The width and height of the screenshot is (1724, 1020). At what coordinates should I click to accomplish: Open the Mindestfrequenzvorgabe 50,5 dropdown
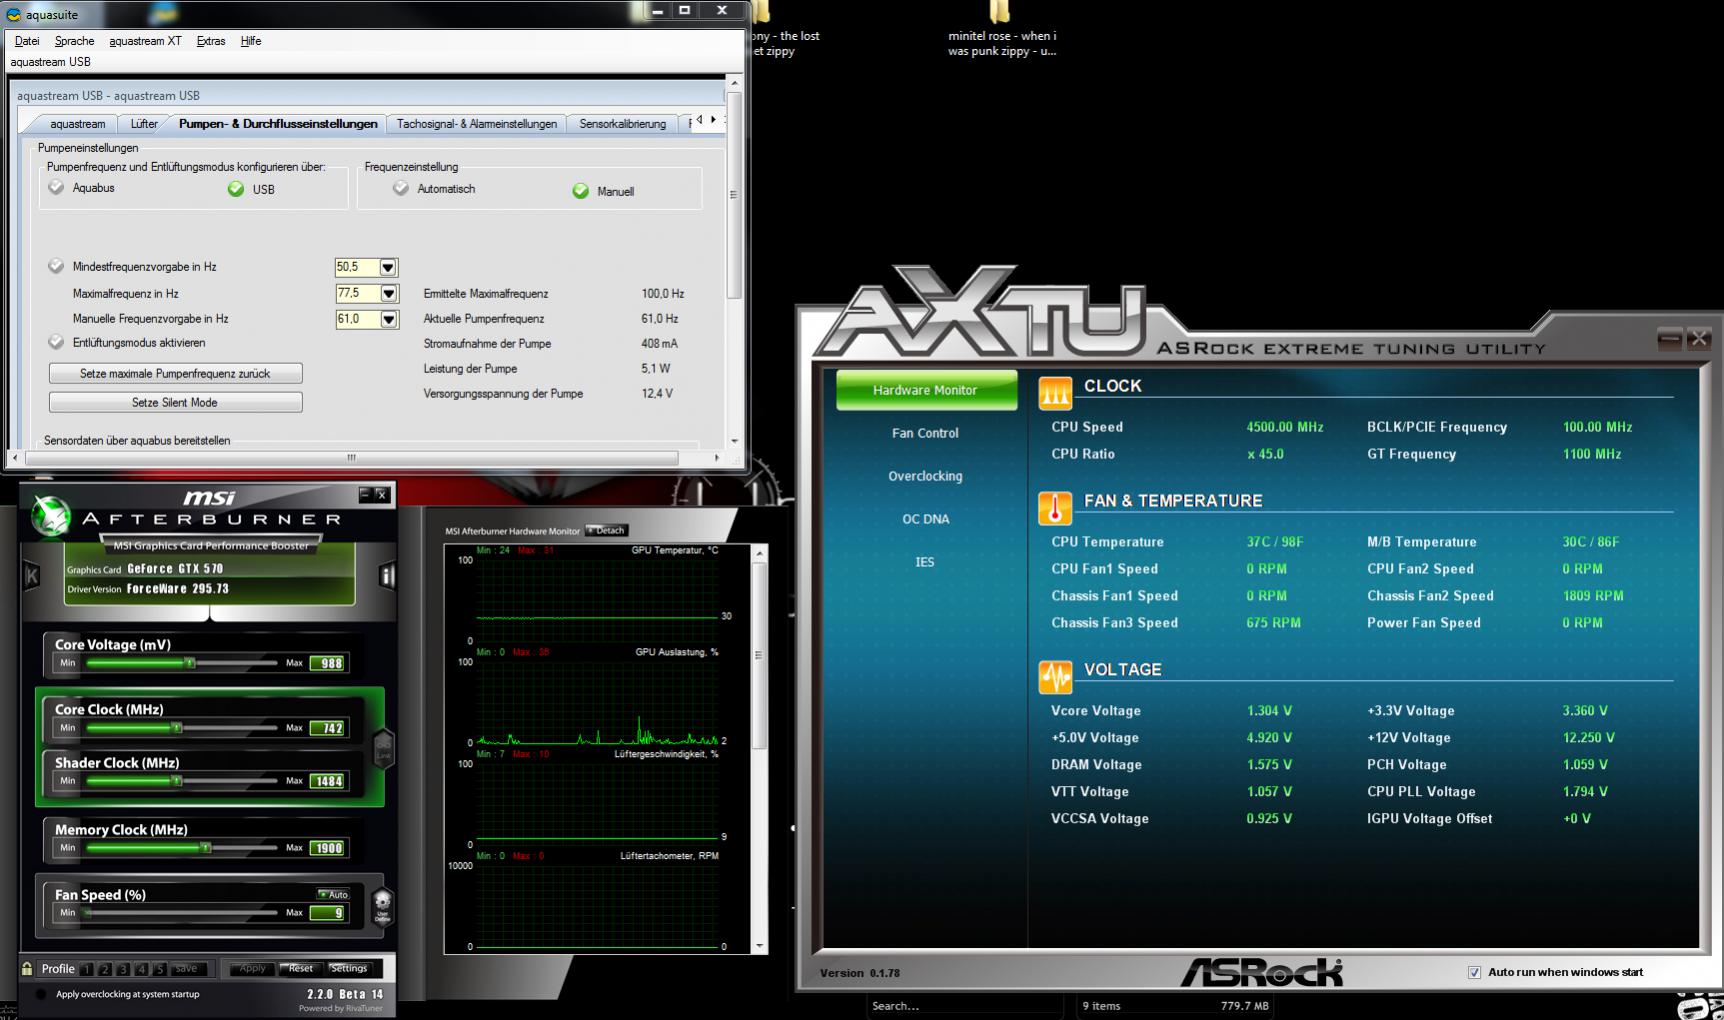pos(388,267)
